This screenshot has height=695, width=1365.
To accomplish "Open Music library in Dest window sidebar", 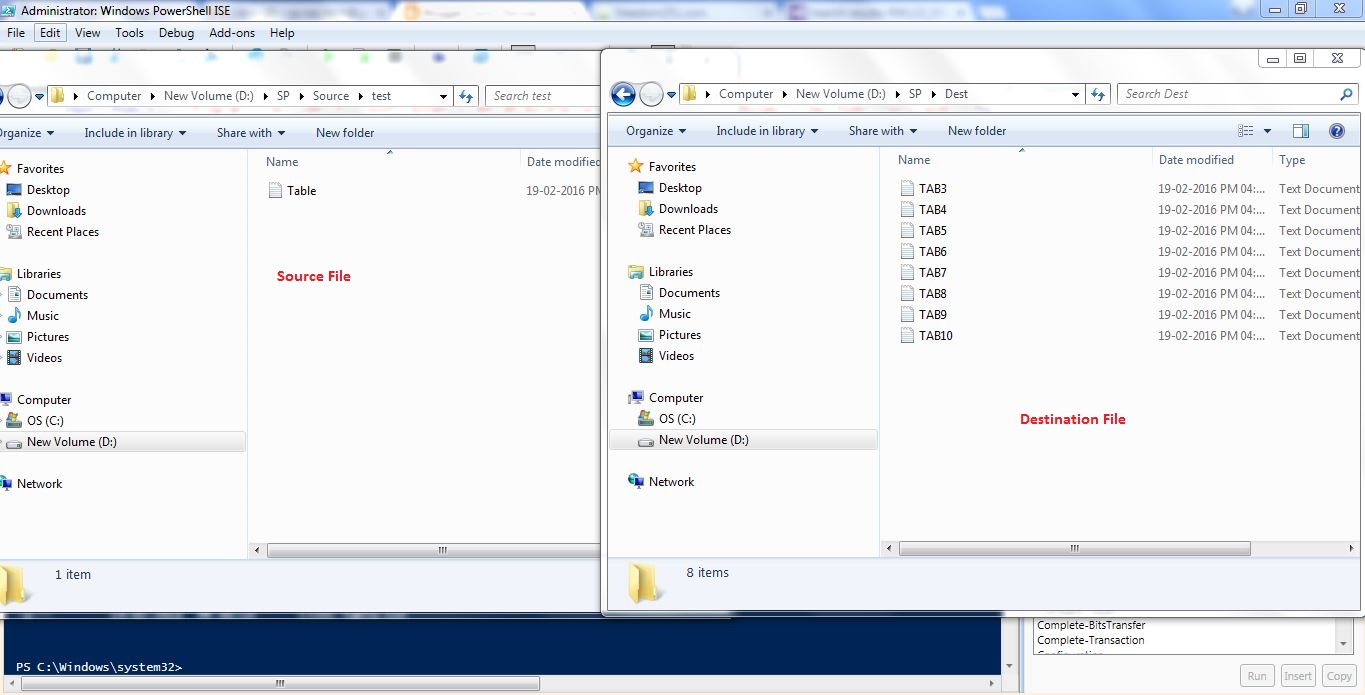I will tap(665, 314).
